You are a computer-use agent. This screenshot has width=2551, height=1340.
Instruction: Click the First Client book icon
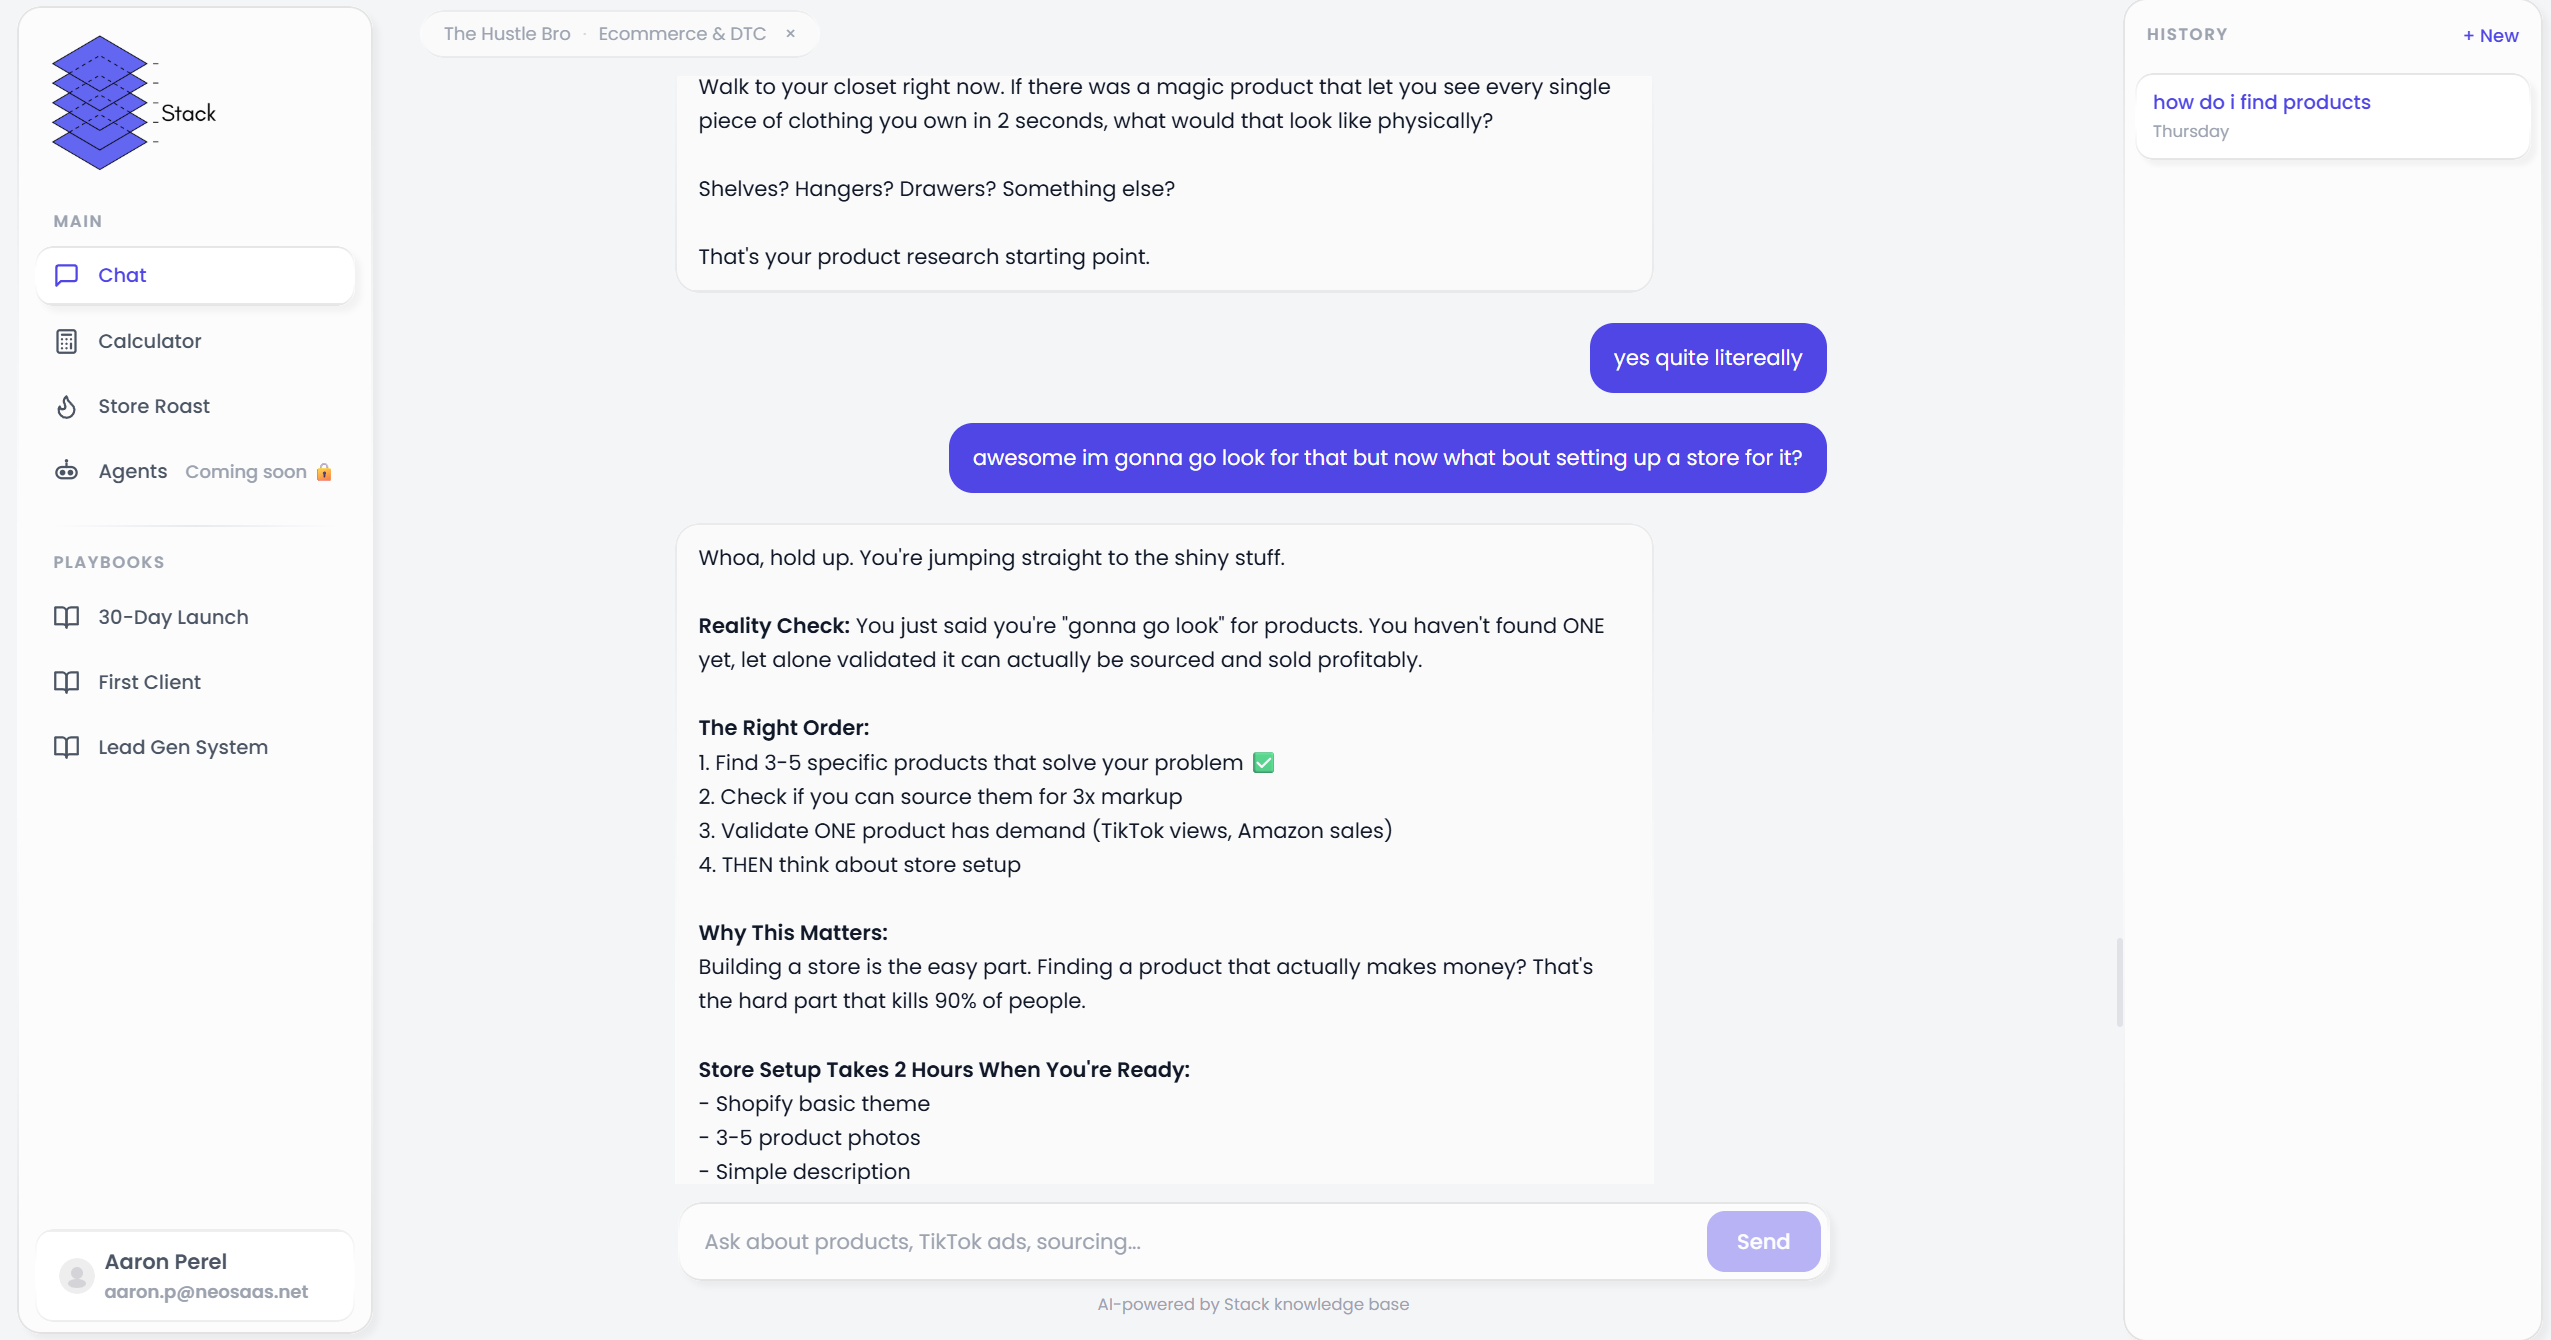(67, 682)
